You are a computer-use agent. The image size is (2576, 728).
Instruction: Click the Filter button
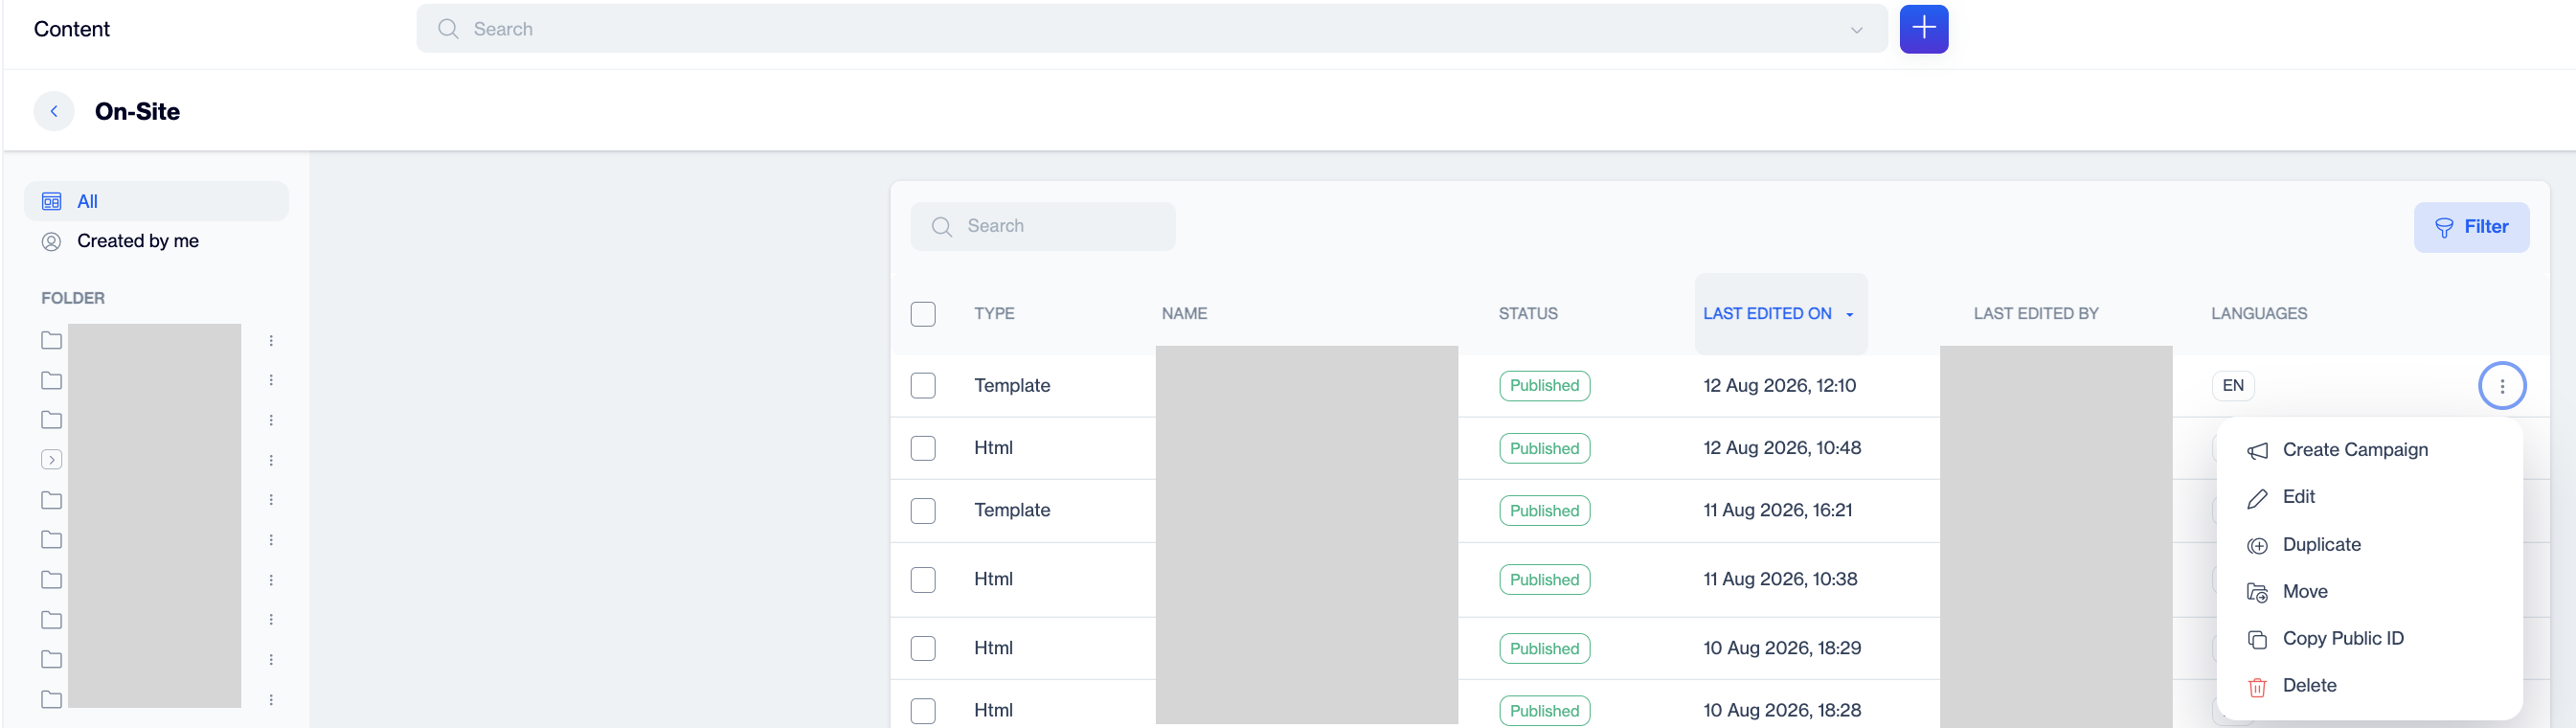pyautogui.click(x=2471, y=228)
